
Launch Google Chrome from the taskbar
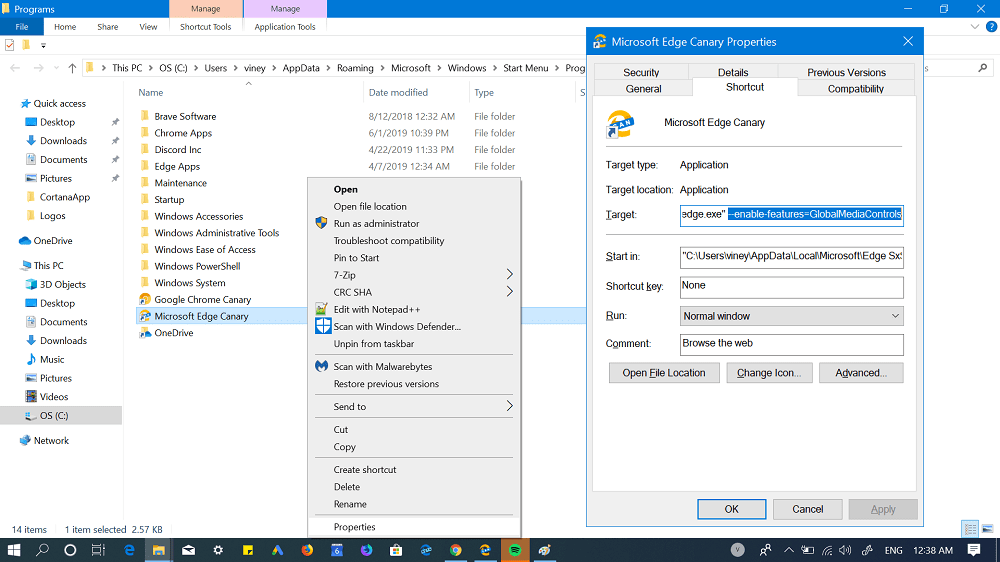[455, 550]
